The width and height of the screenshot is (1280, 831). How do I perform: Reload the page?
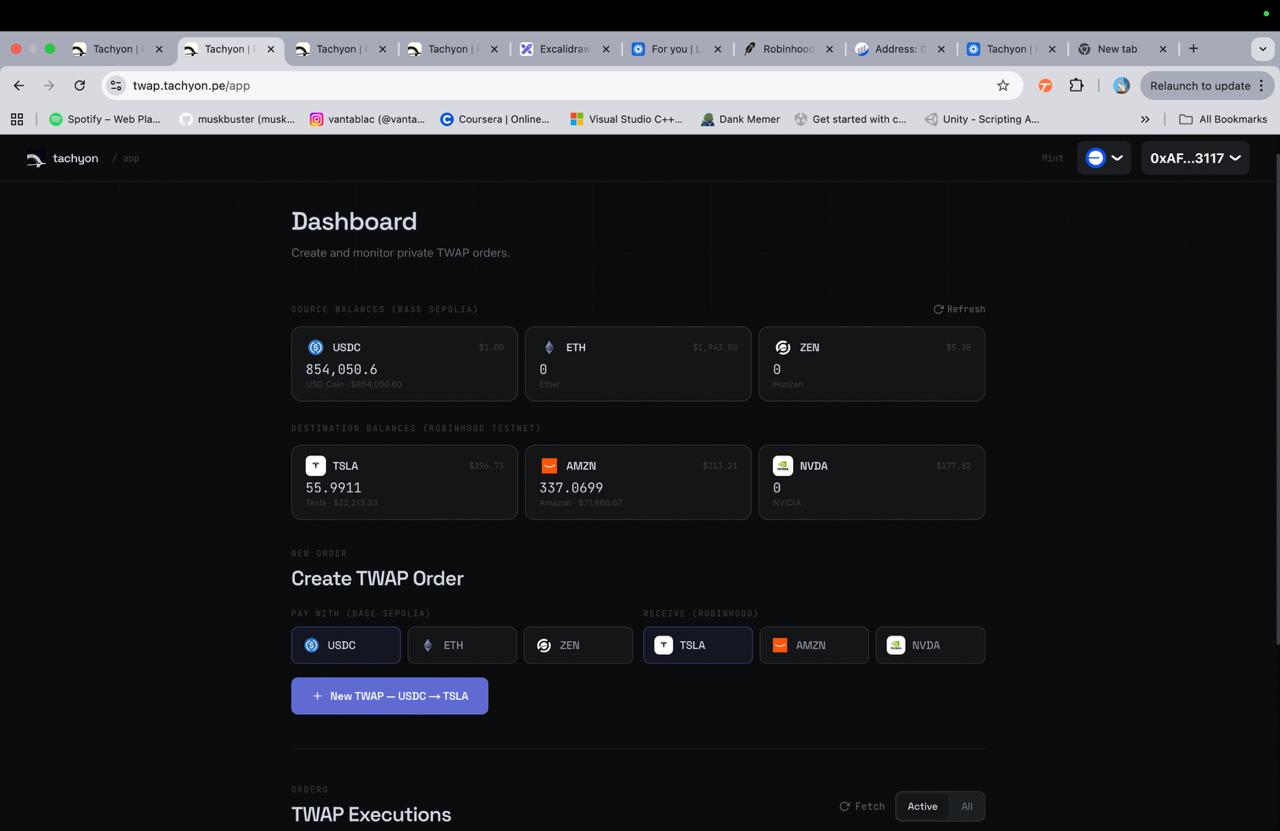(80, 86)
